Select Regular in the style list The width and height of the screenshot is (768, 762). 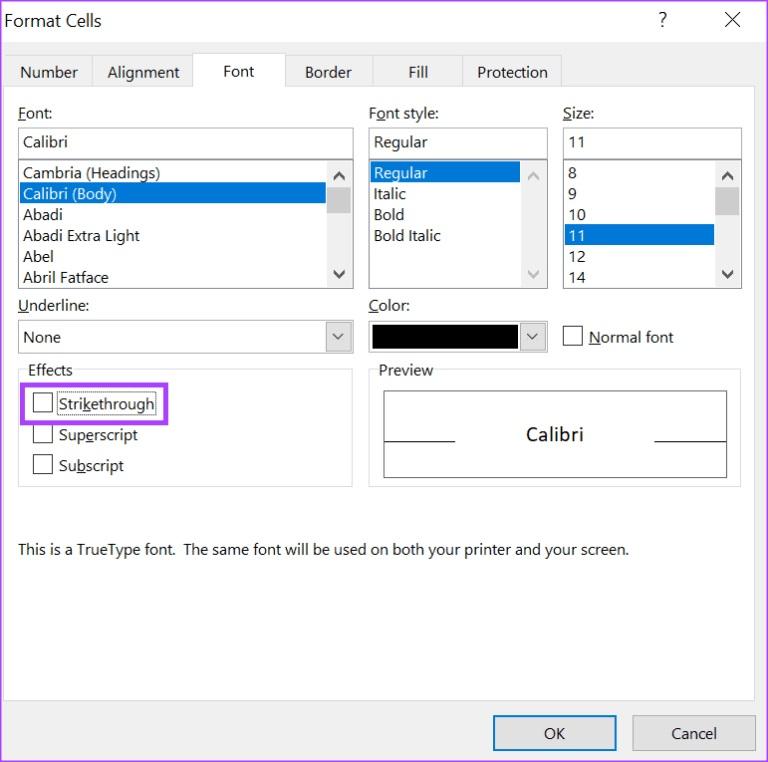click(x=445, y=172)
